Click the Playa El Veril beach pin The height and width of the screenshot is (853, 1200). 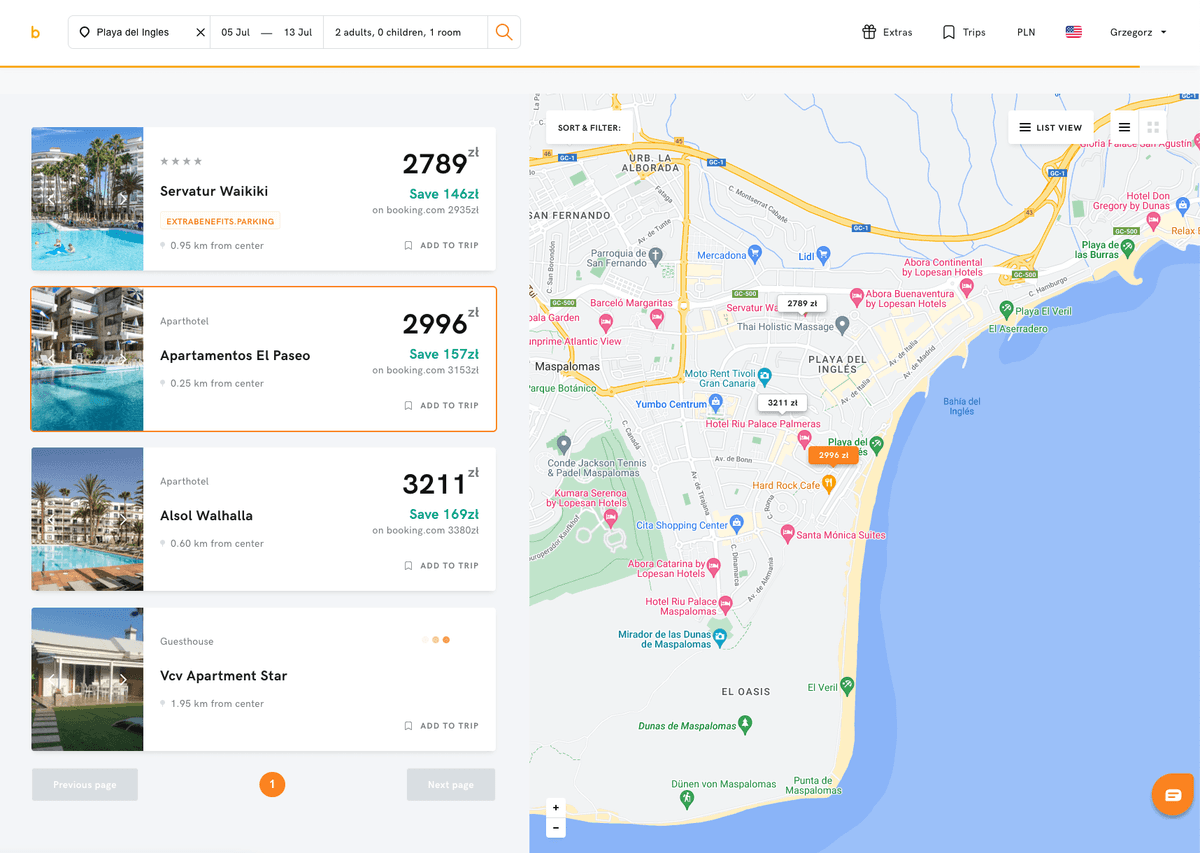point(1006,309)
